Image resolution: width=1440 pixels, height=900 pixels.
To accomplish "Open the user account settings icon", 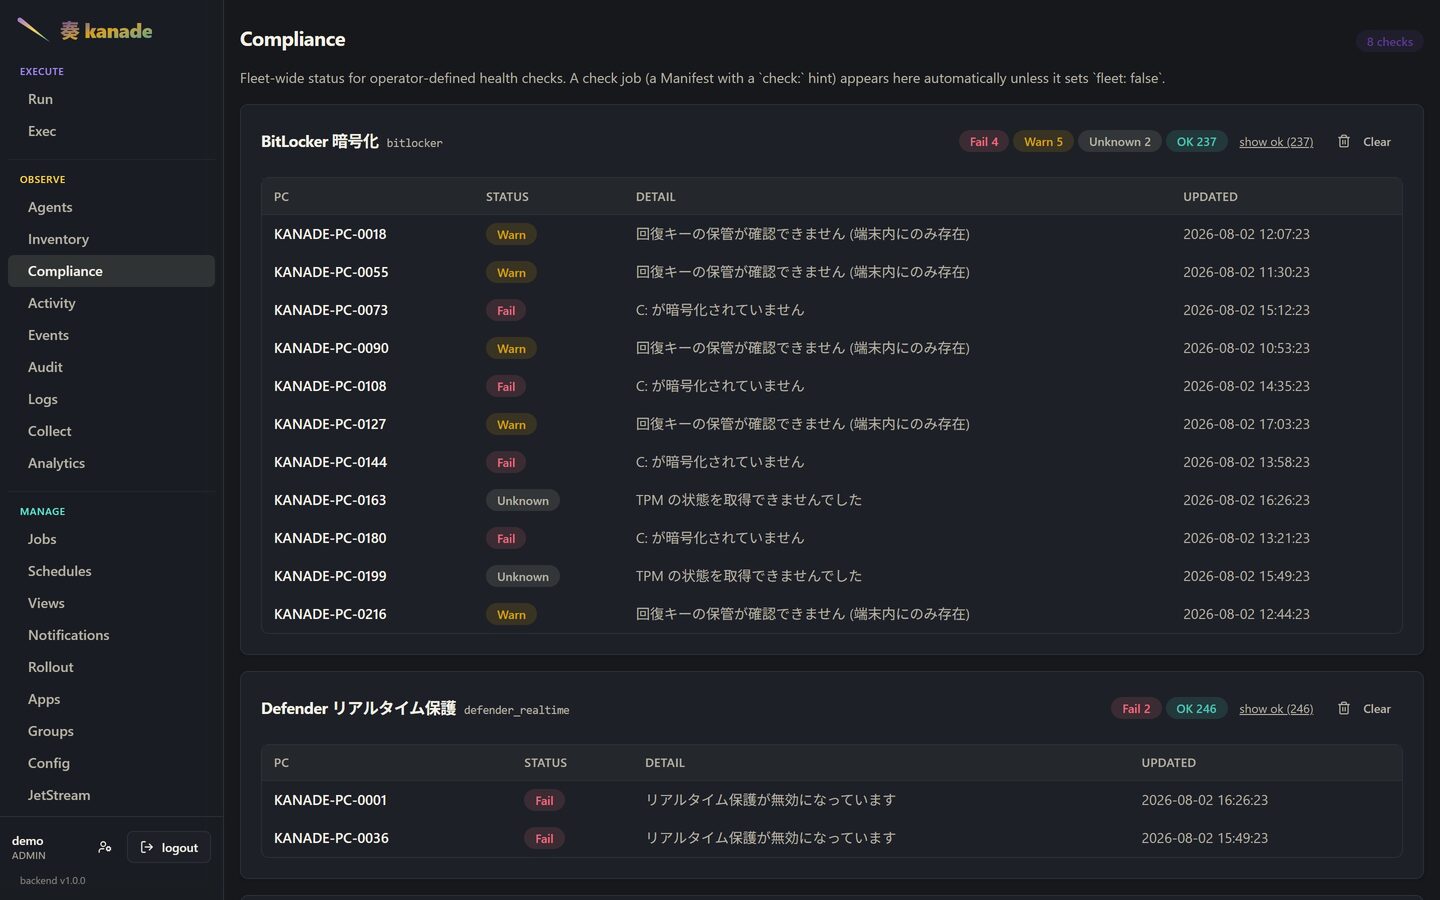I will 105,847.
